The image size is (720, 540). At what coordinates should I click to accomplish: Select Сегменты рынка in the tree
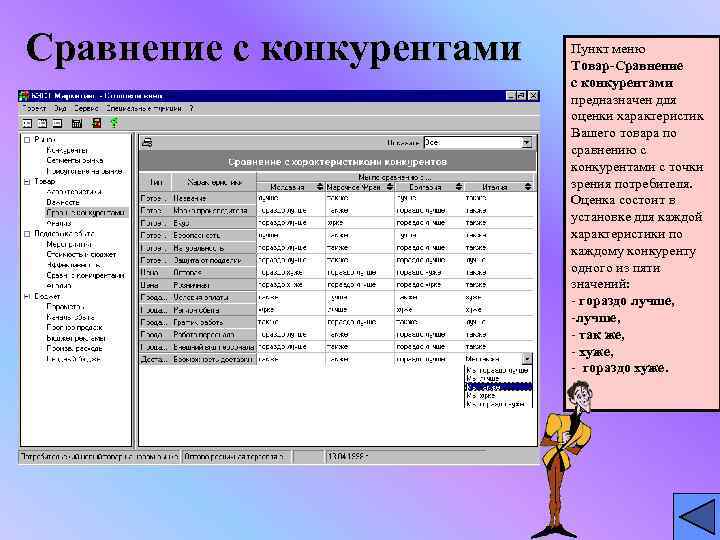74,160
